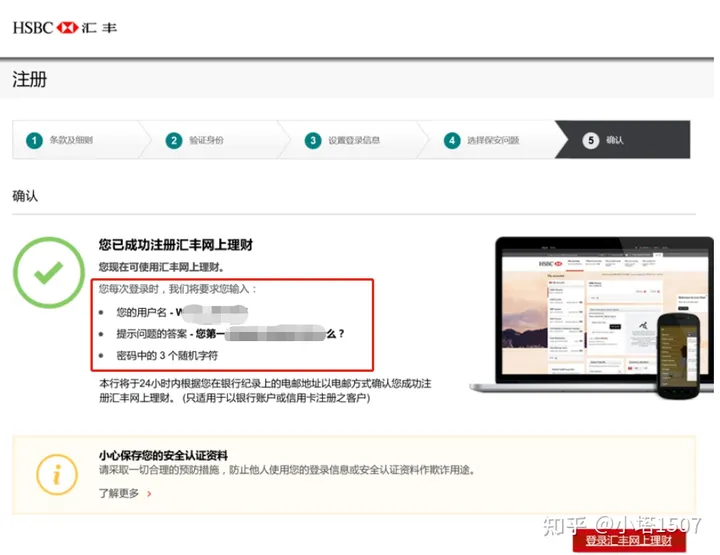
Task: Click the 登录汇丰网上理财 red button
Action: (x=629, y=541)
